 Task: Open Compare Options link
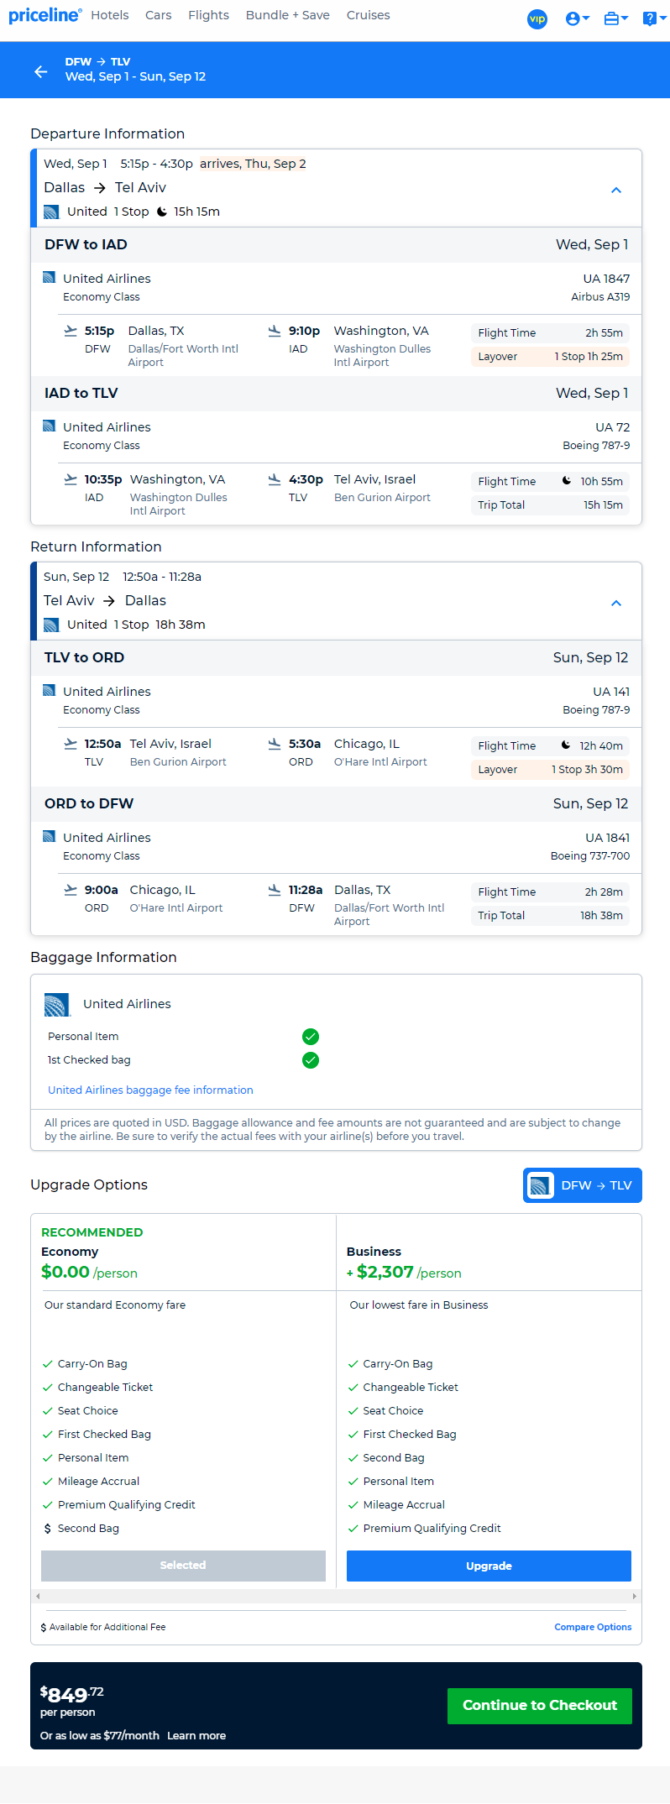tap(593, 1627)
